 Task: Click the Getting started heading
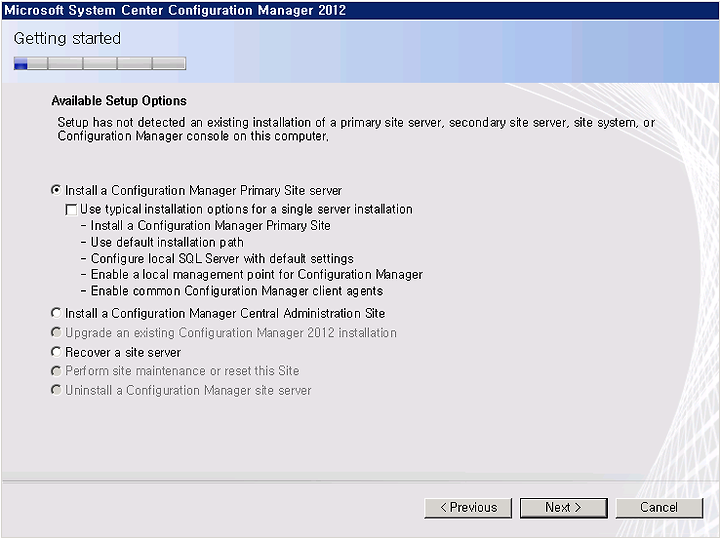tap(67, 39)
